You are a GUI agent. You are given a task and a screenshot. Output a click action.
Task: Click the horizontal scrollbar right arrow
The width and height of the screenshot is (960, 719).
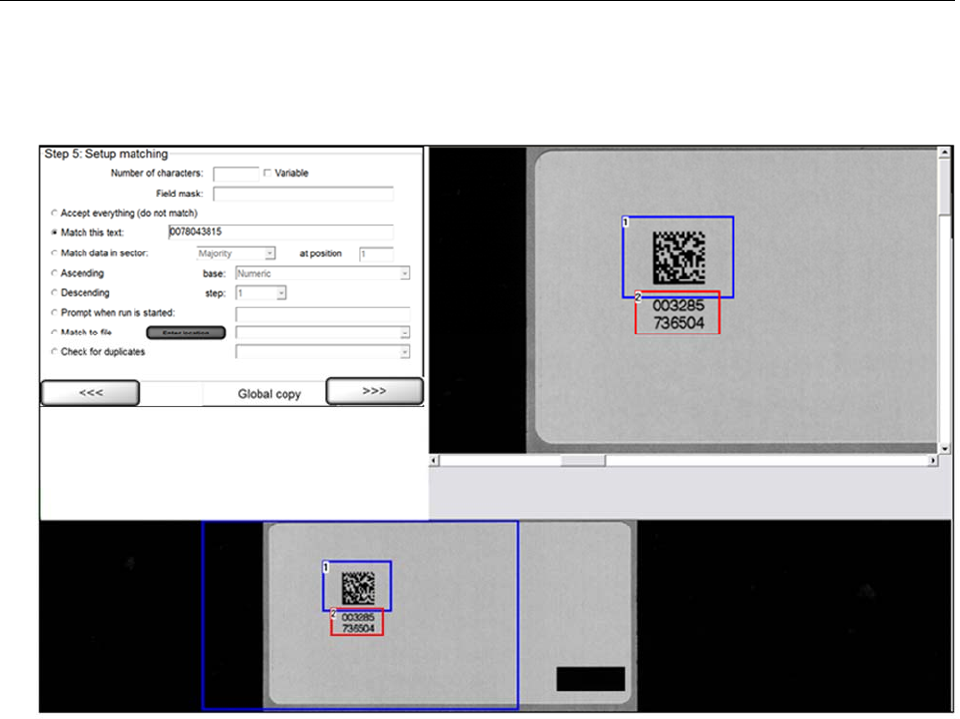[933, 460]
